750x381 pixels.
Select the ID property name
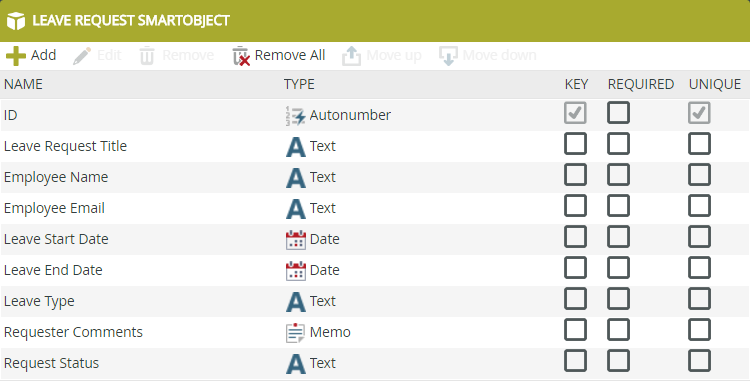pyautogui.click(x=11, y=115)
